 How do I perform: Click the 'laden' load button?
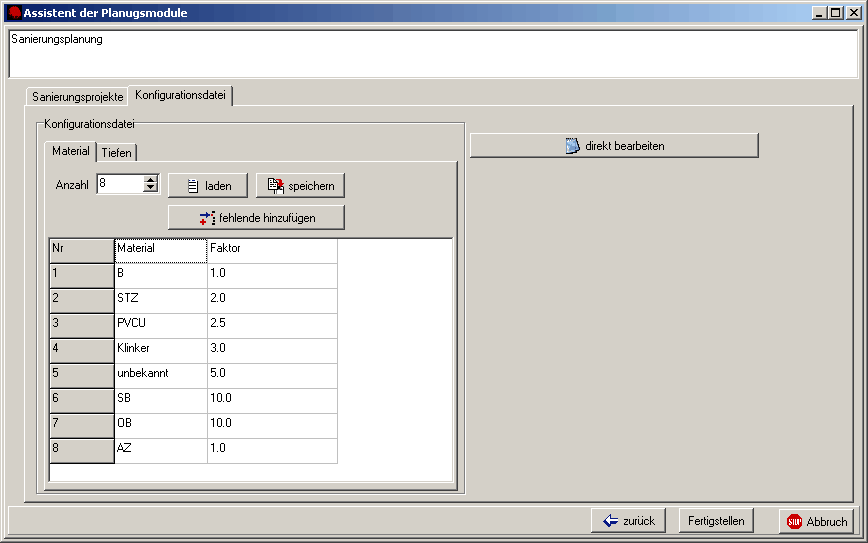pyautogui.click(x=207, y=186)
